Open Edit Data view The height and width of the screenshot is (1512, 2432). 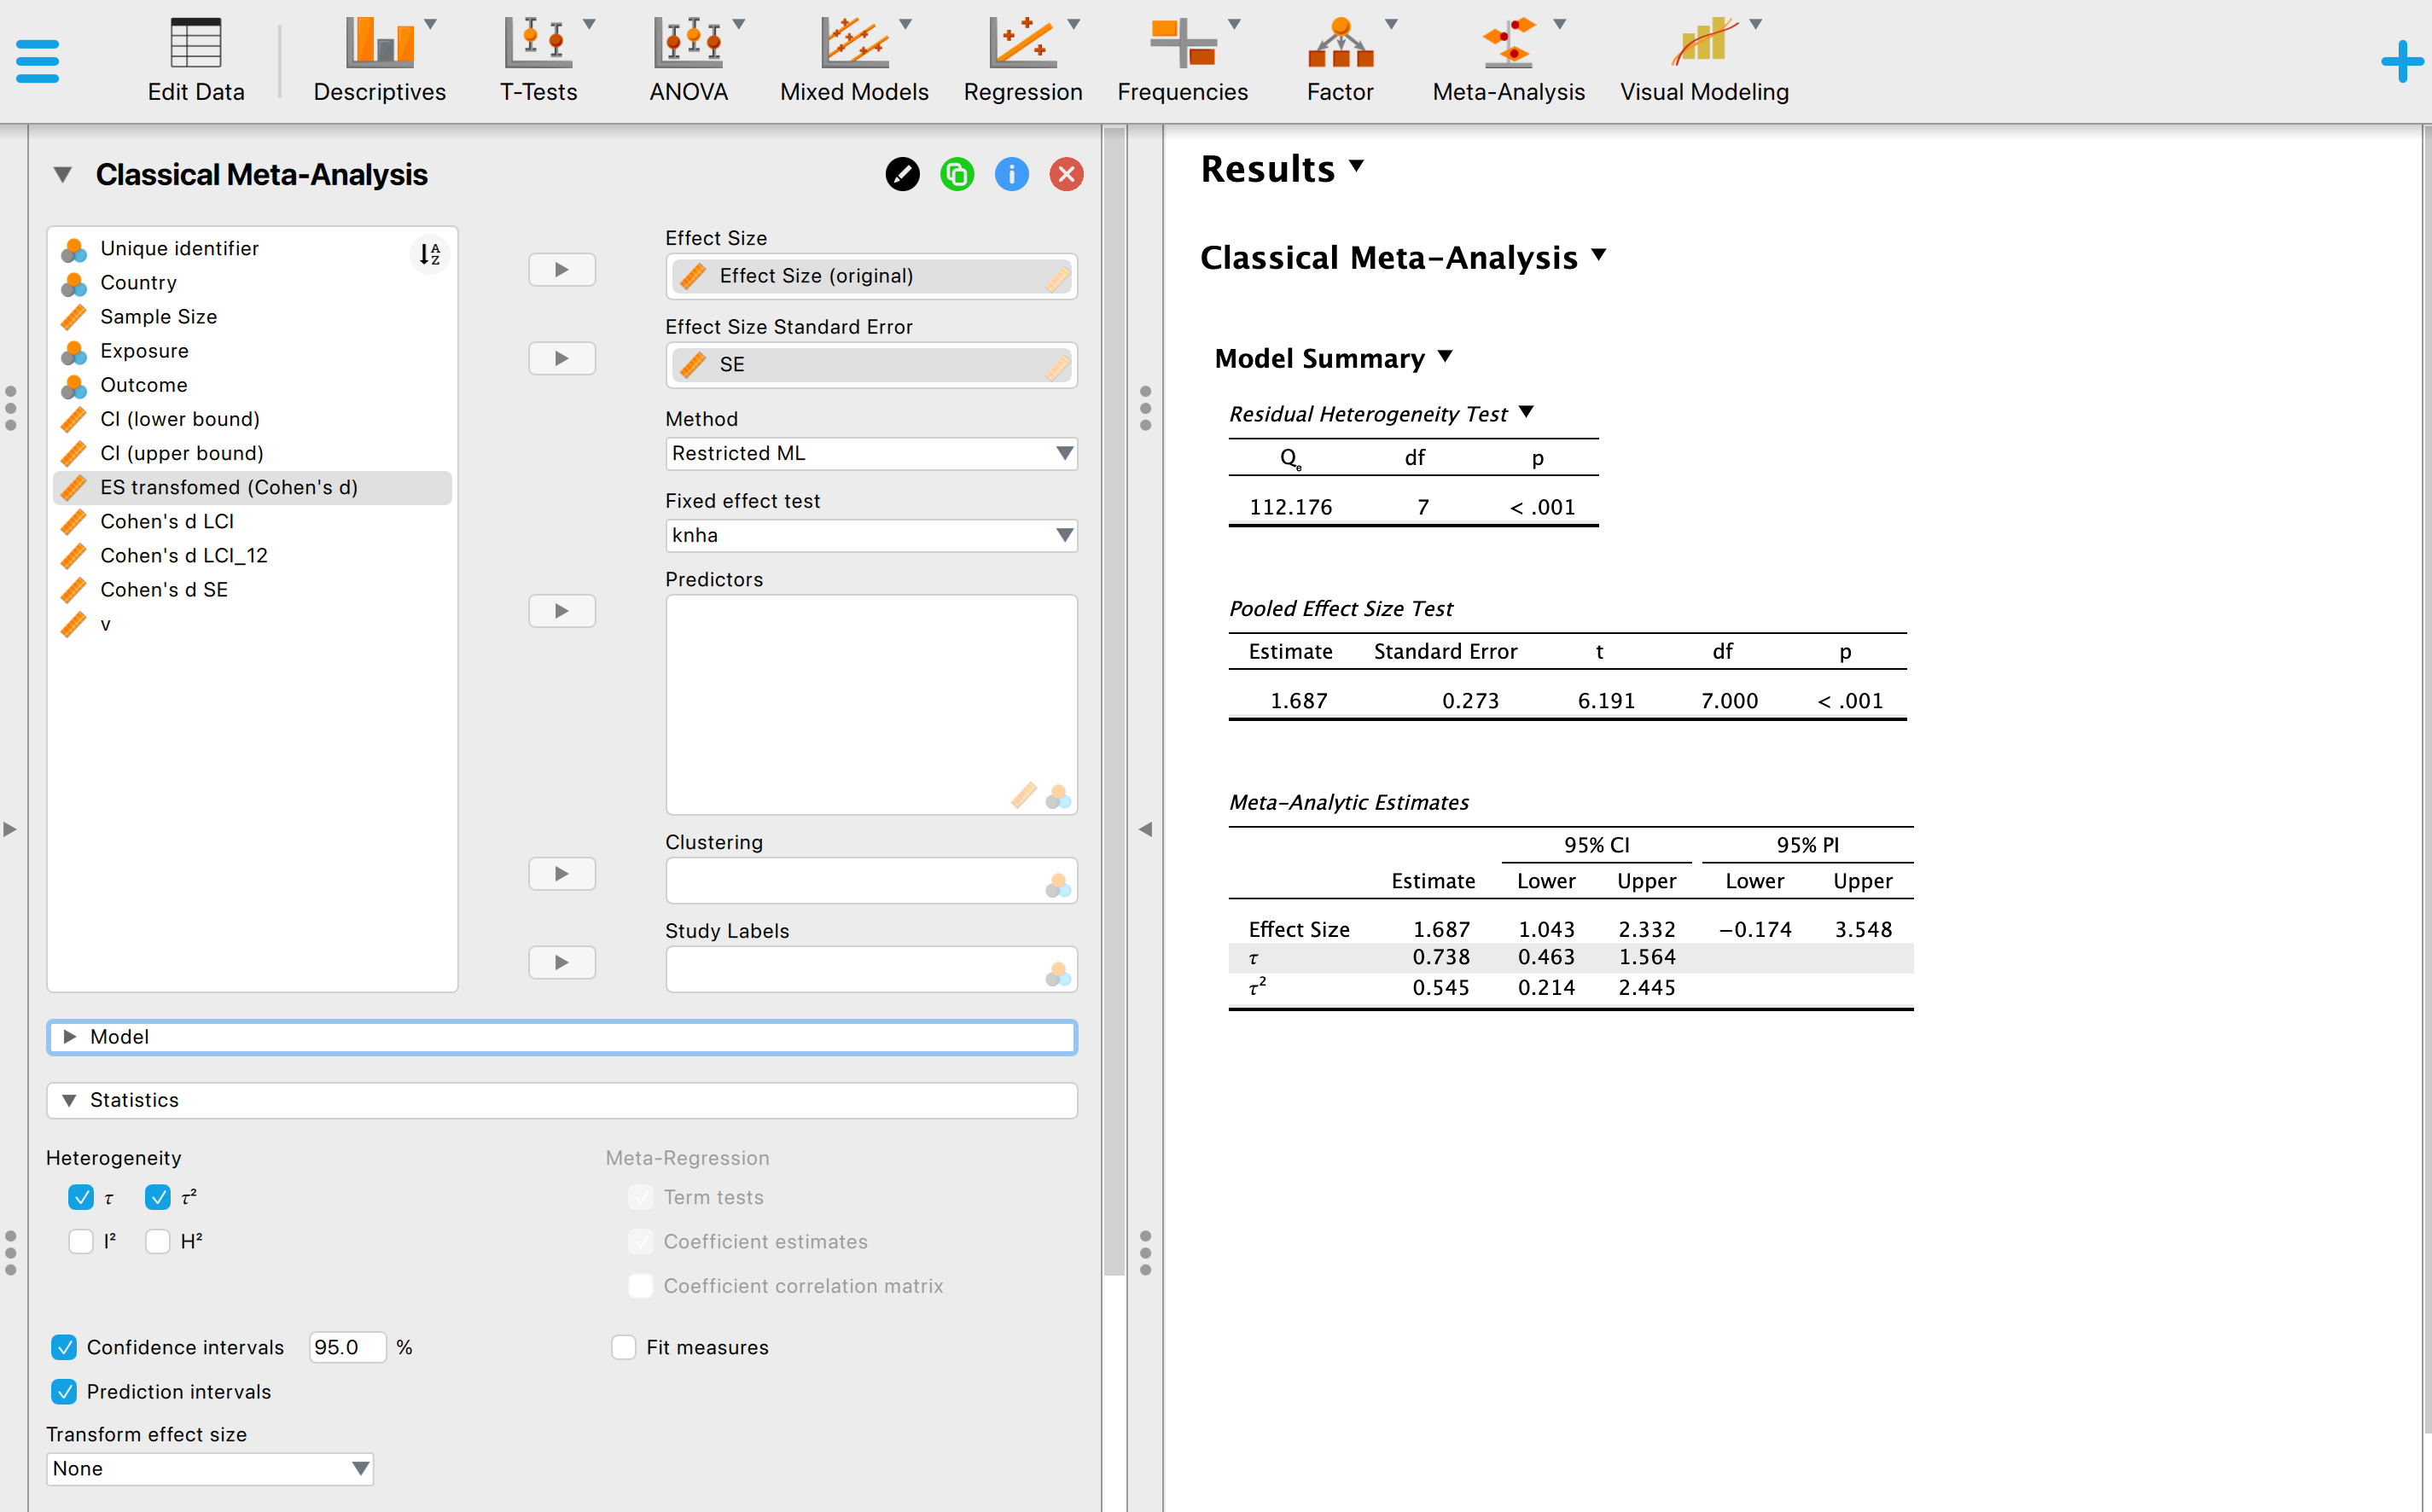[196, 61]
